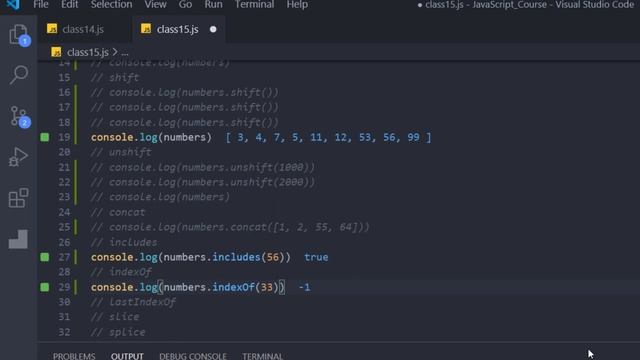Click the '// unshift' comment on line 20
640x360 pixels.
tap(121, 152)
